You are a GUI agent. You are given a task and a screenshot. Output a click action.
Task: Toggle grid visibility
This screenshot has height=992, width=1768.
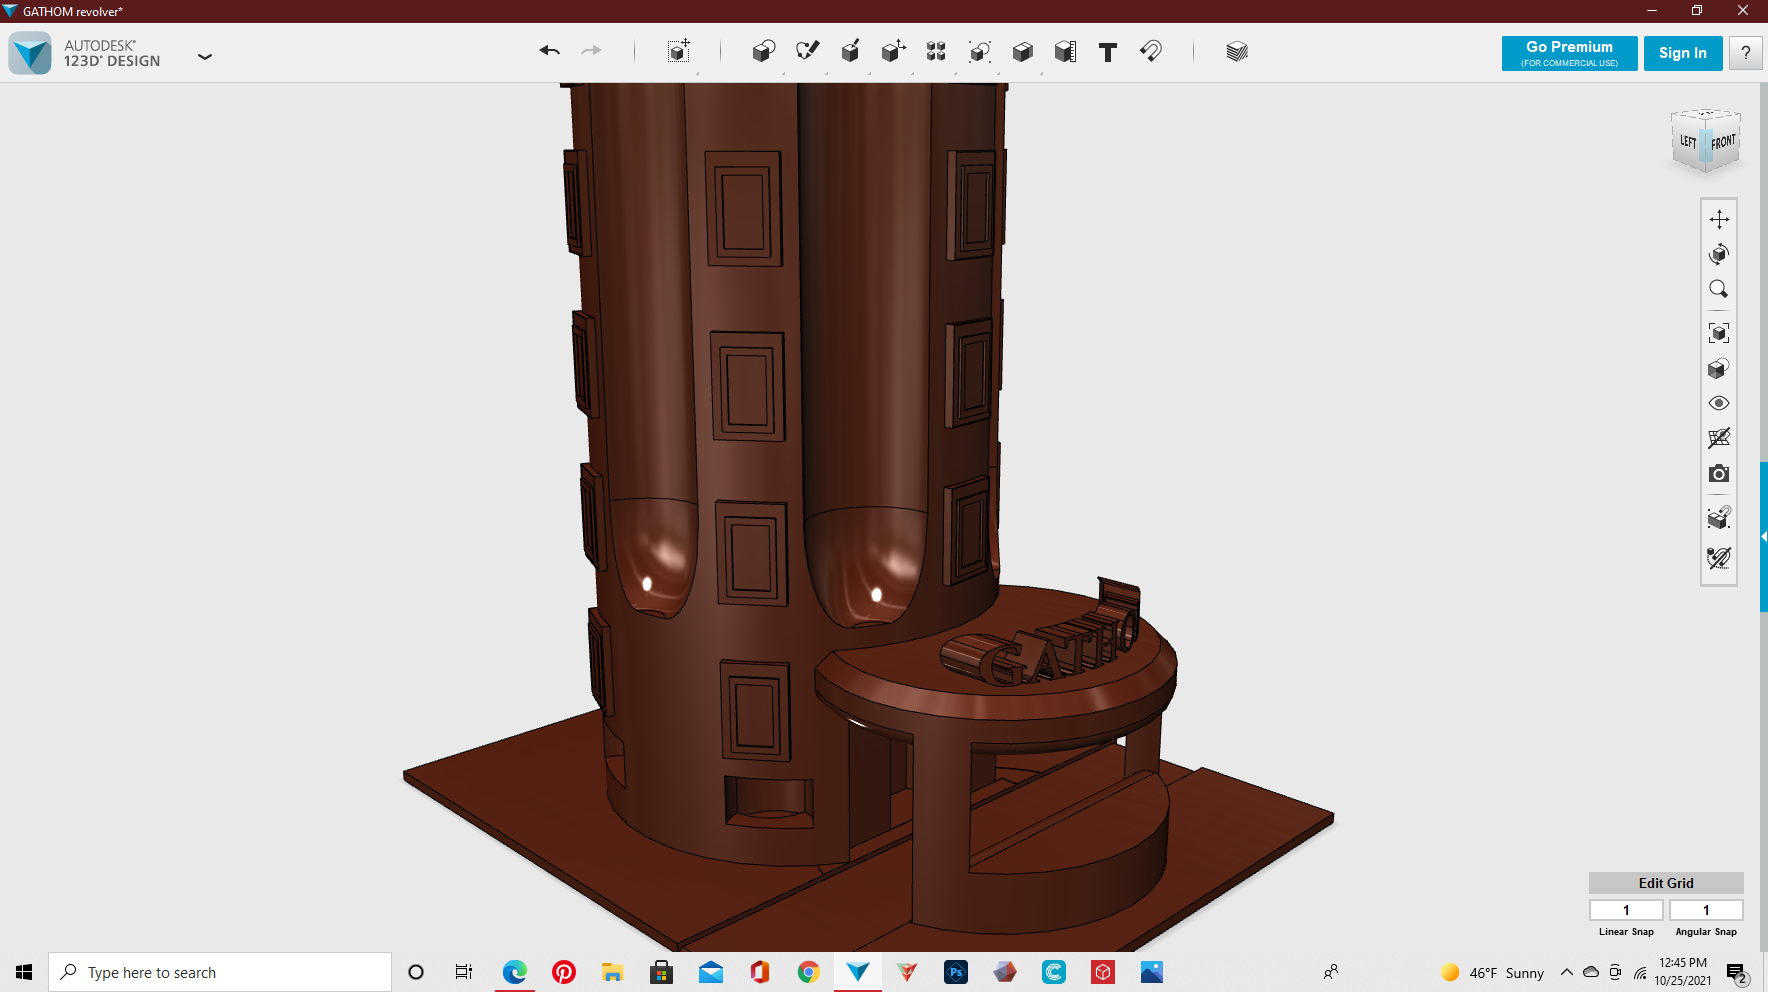[1719, 438]
